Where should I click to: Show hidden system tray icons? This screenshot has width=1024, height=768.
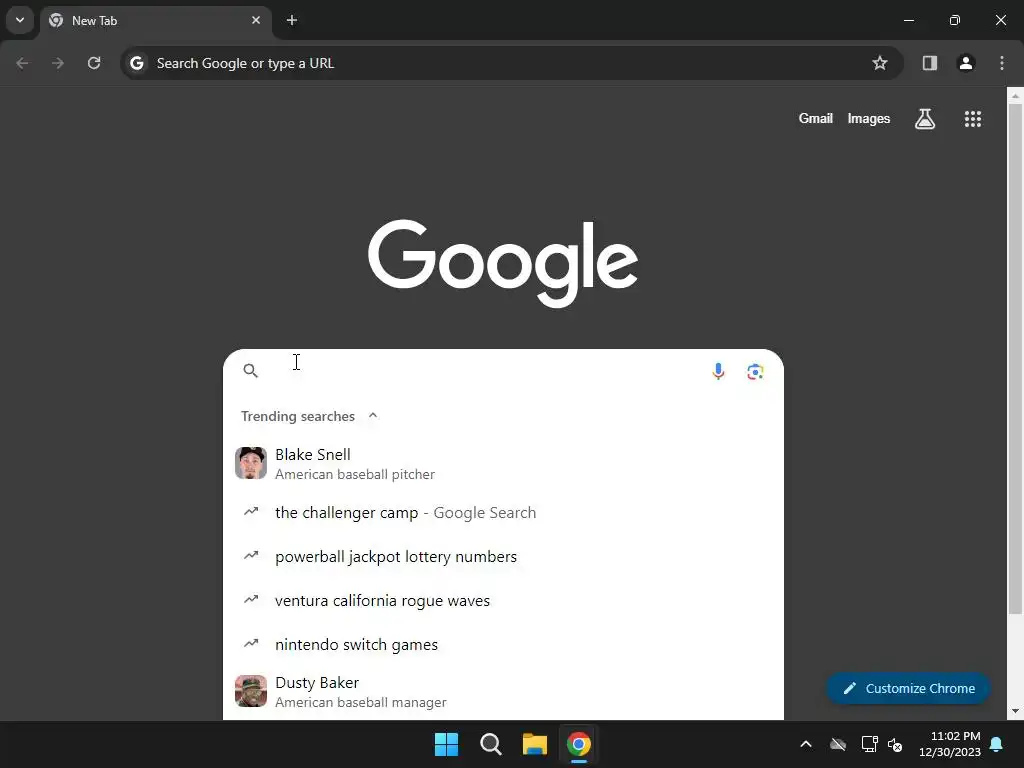(x=806, y=744)
